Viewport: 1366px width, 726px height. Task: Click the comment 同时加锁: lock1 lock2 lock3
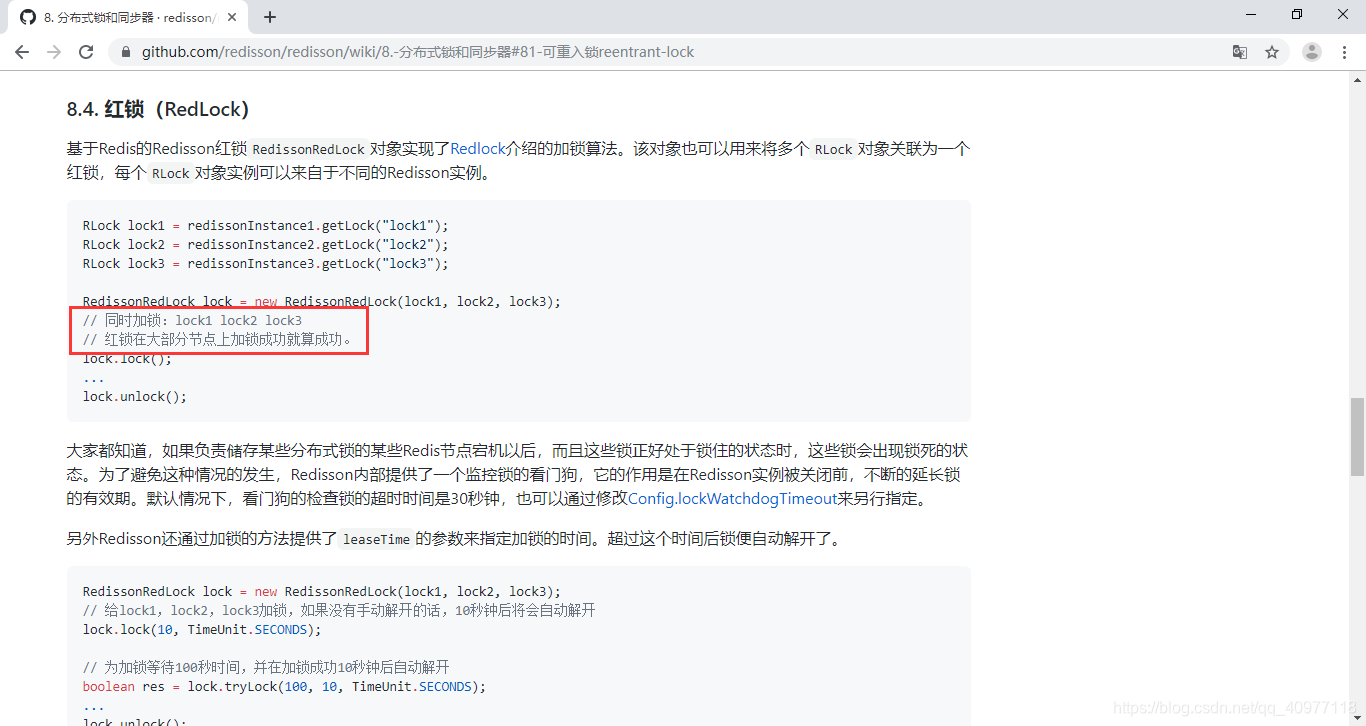(x=192, y=320)
